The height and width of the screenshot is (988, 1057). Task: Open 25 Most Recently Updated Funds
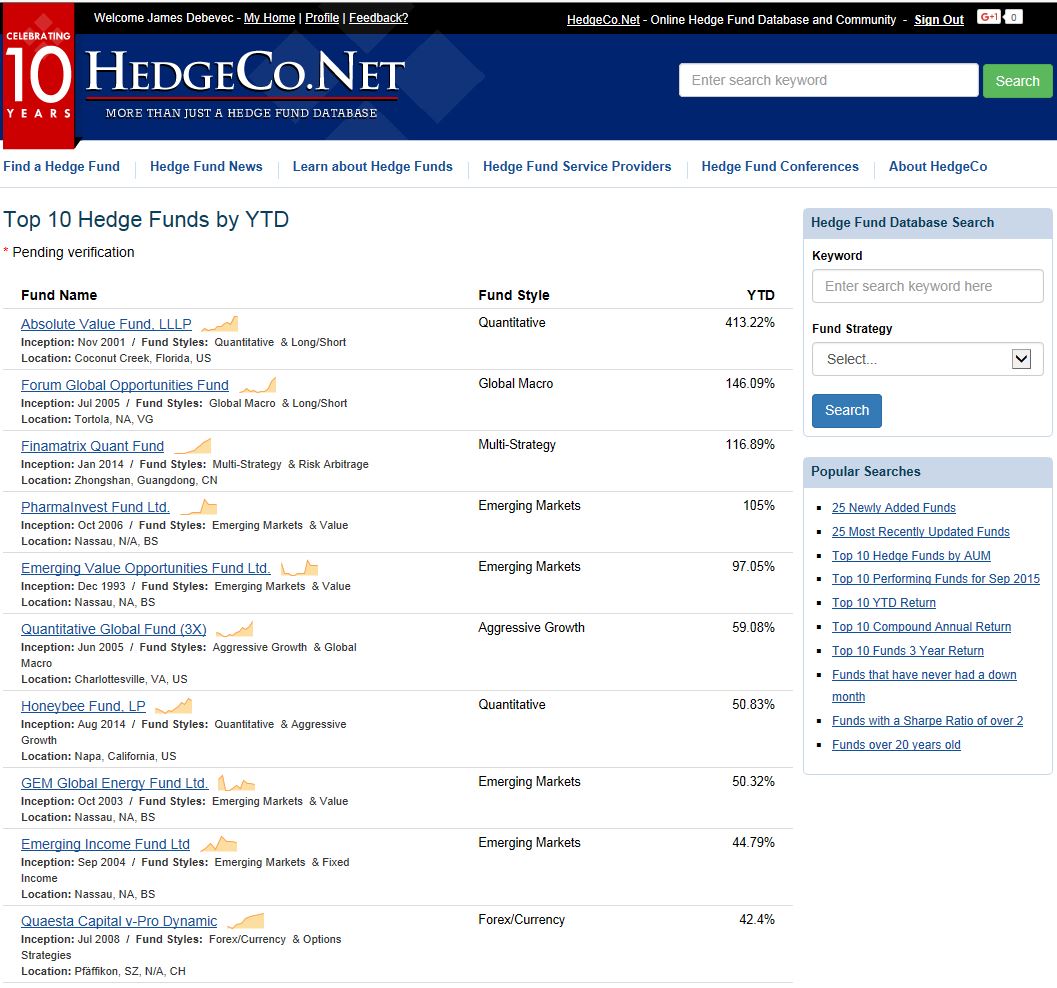click(920, 532)
